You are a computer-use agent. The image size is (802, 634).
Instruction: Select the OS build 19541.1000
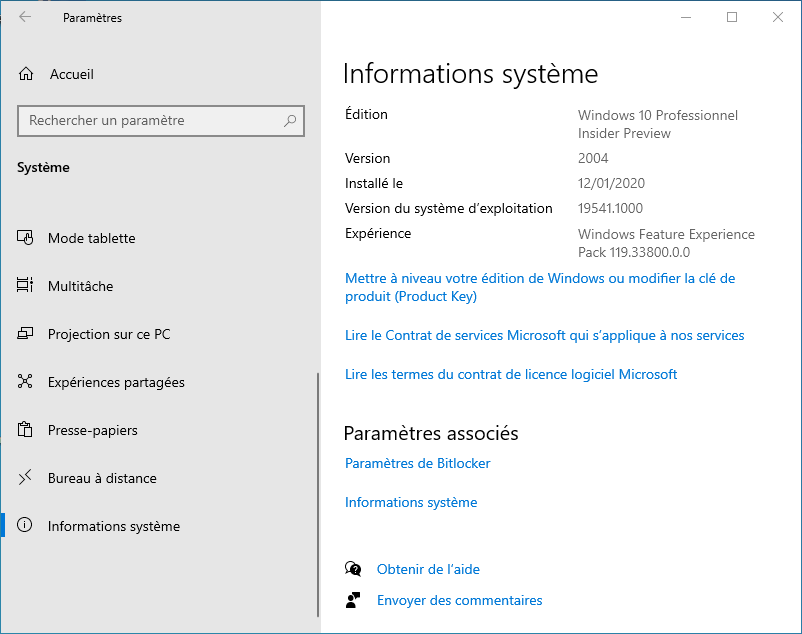tap(610, 208)
